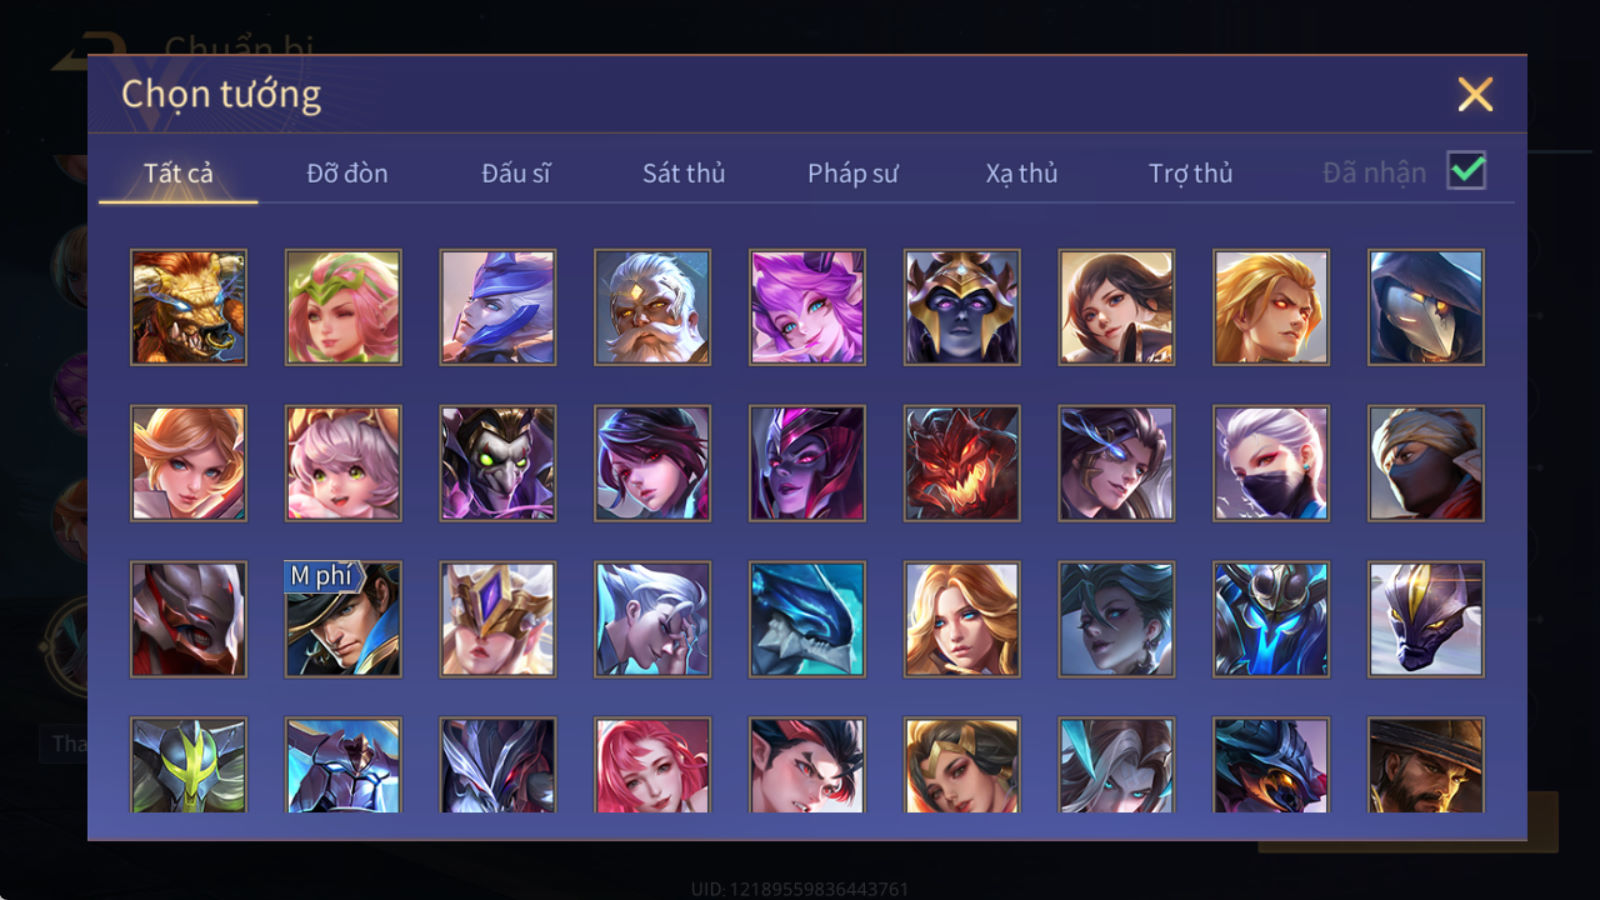Select the white-haired masked ninja woman
The height and width of the screenshot is (900, 1600).
1271,463
